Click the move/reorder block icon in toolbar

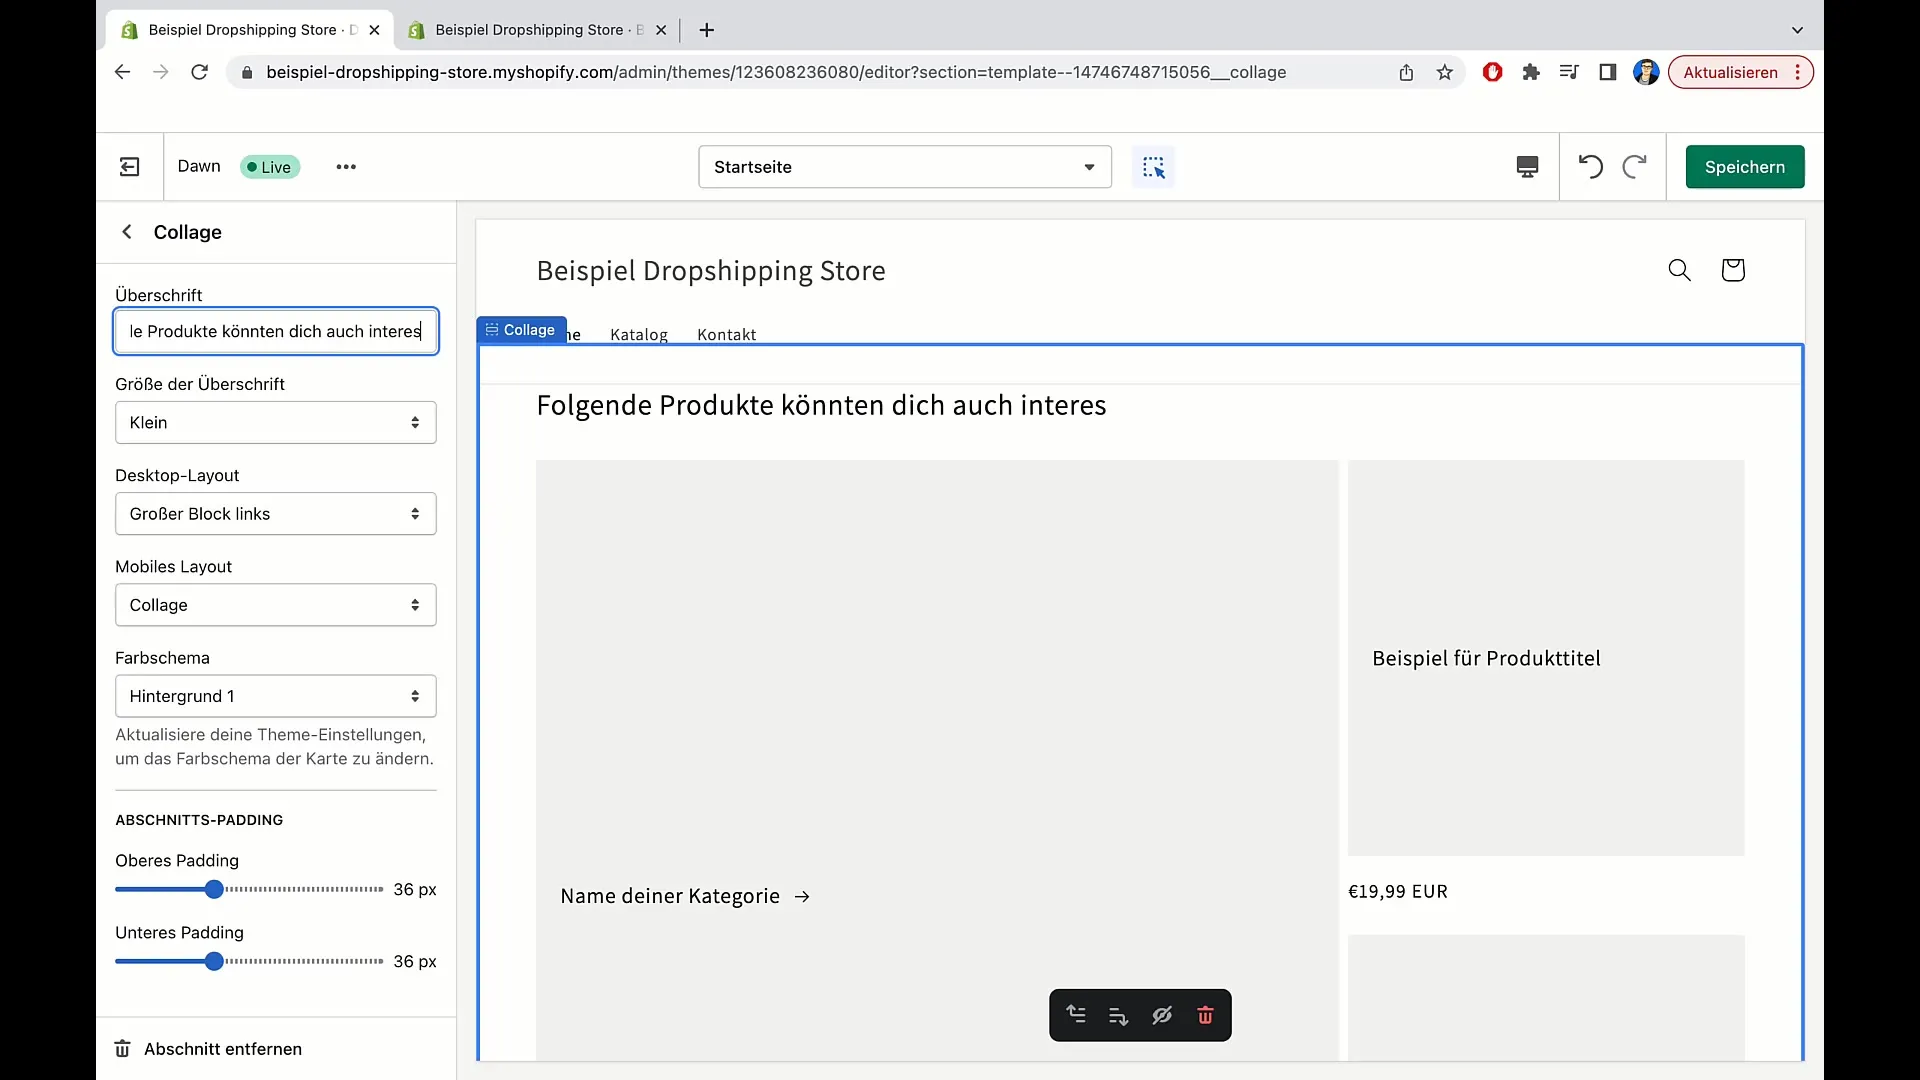1075,1014
